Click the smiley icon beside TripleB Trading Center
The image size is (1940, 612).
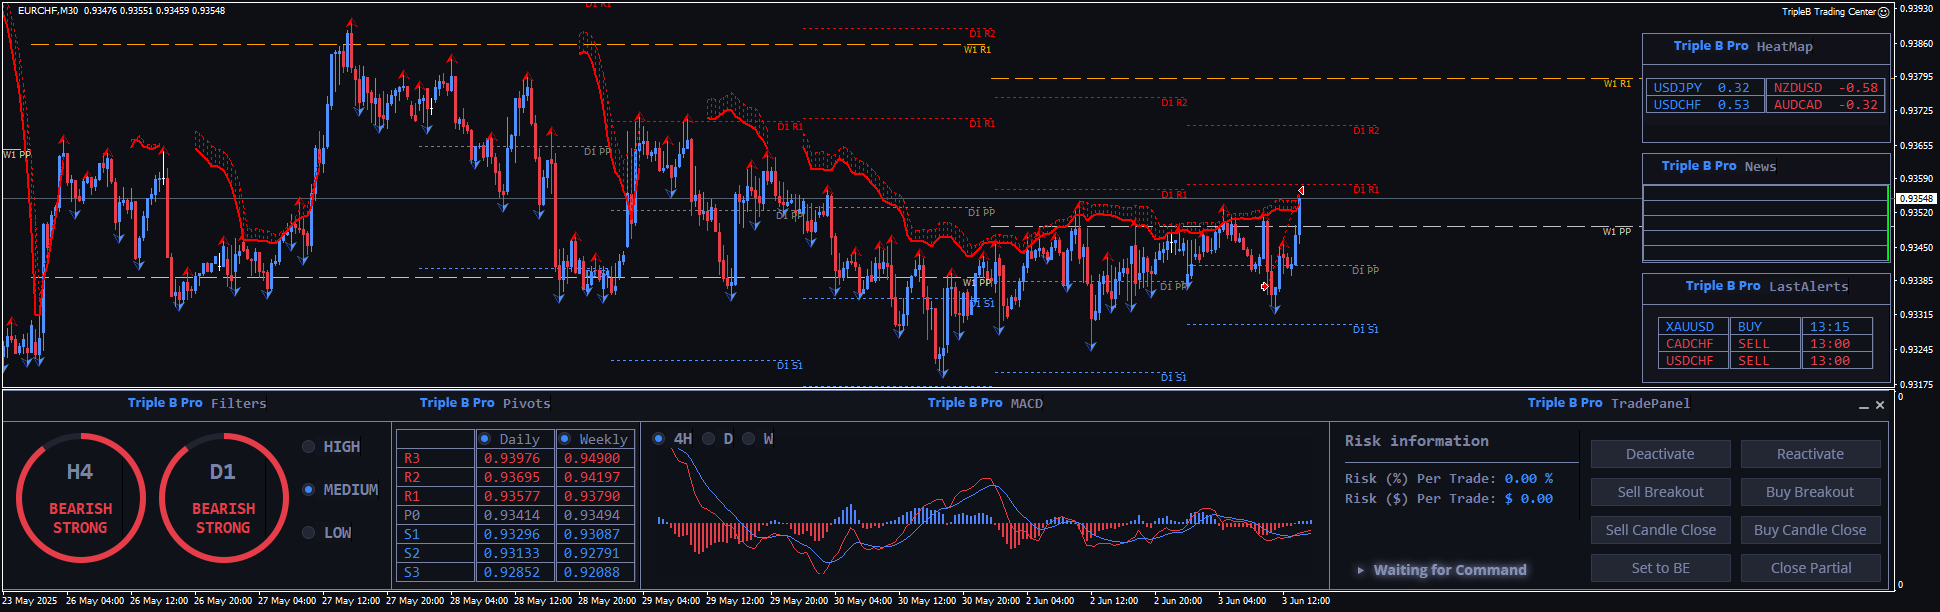(1883, 12)
